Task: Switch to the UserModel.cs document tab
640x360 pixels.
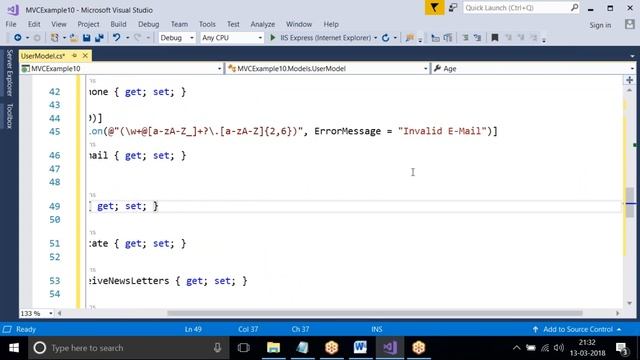Action: coord(43,56)
